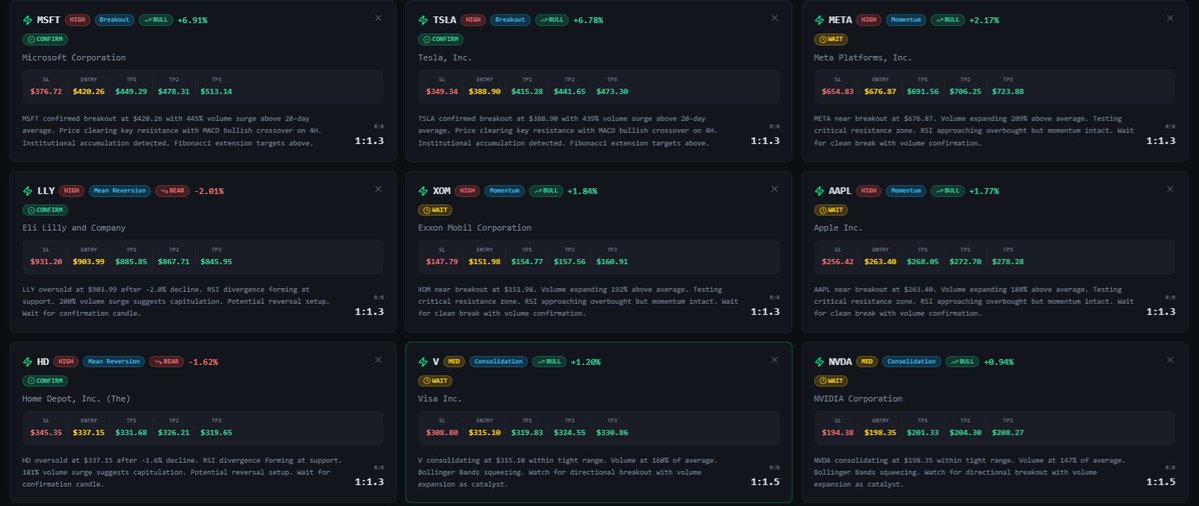Click the Eli Lilly and Company name
This screenshot has width=1199, height=506.
[73, 228]
